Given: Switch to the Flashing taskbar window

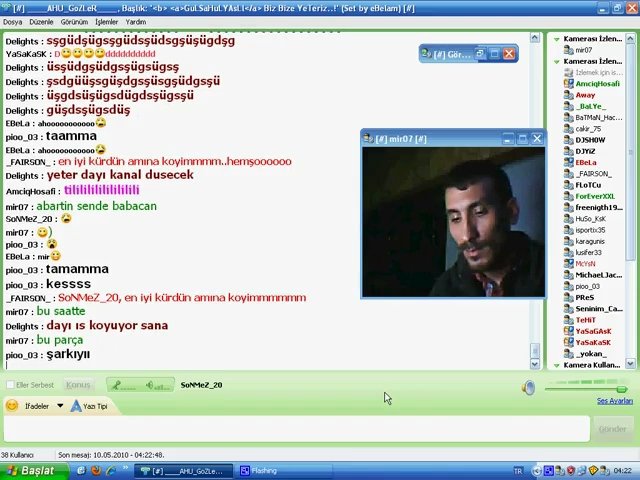Looking at the screenshot, I should click(284, 471).
